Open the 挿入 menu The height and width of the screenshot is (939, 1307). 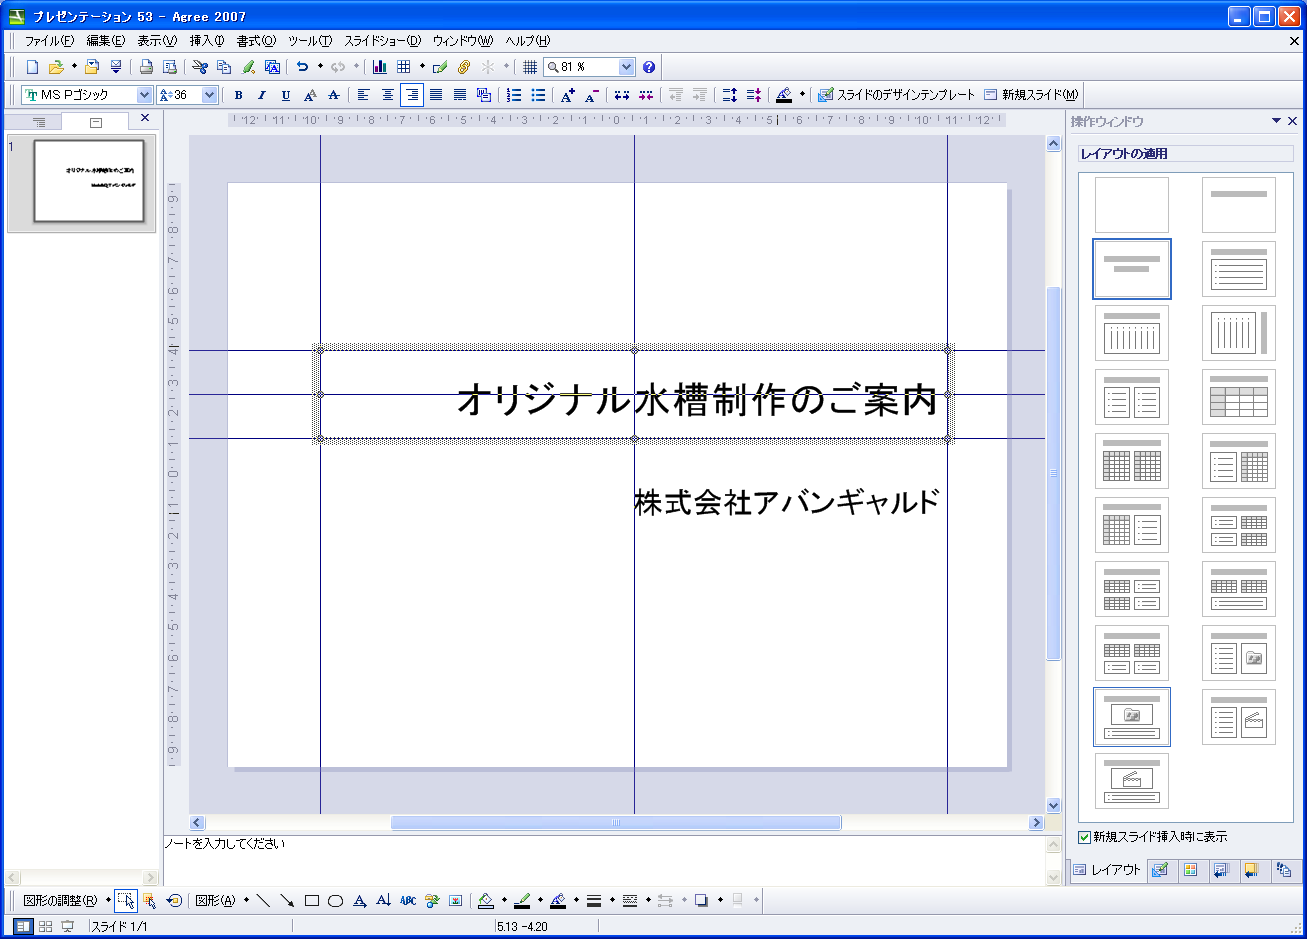(207, 41)
